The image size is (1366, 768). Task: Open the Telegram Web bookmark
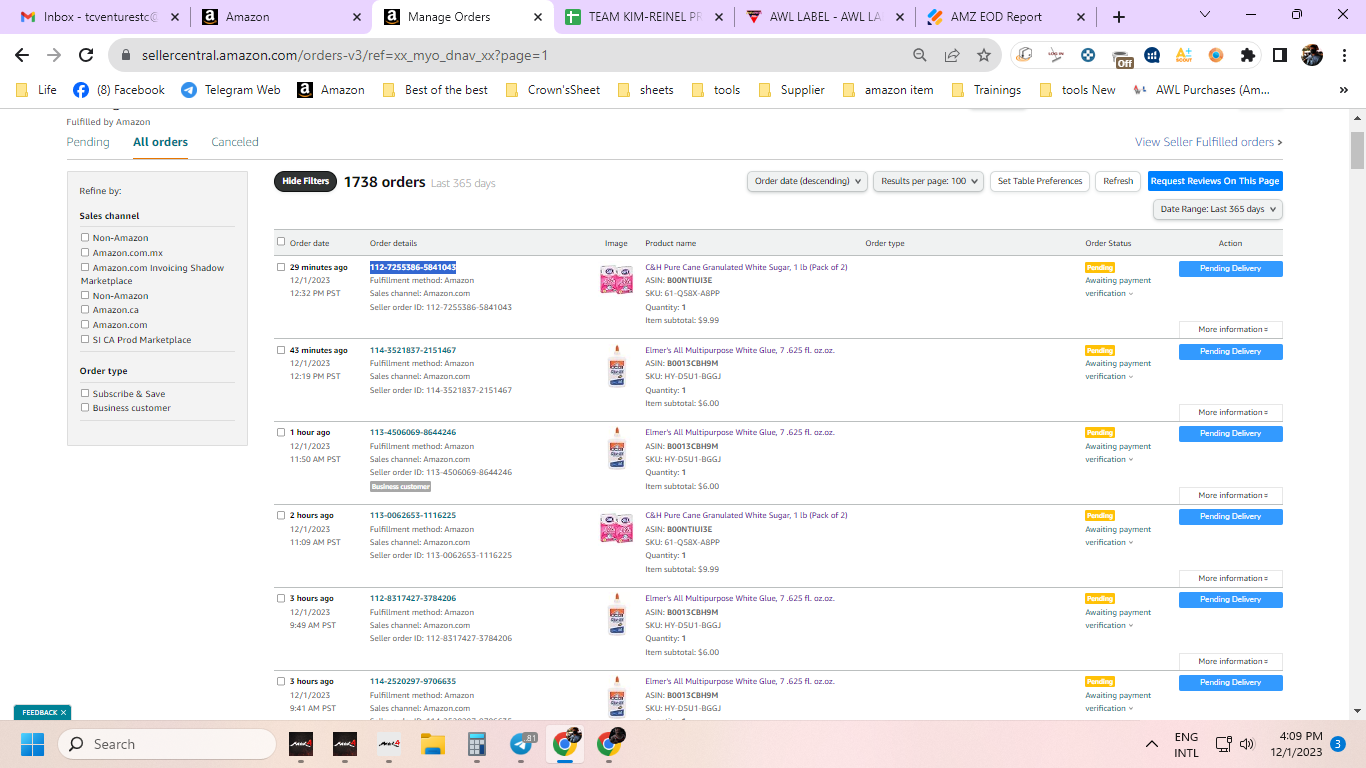[230, 90]
